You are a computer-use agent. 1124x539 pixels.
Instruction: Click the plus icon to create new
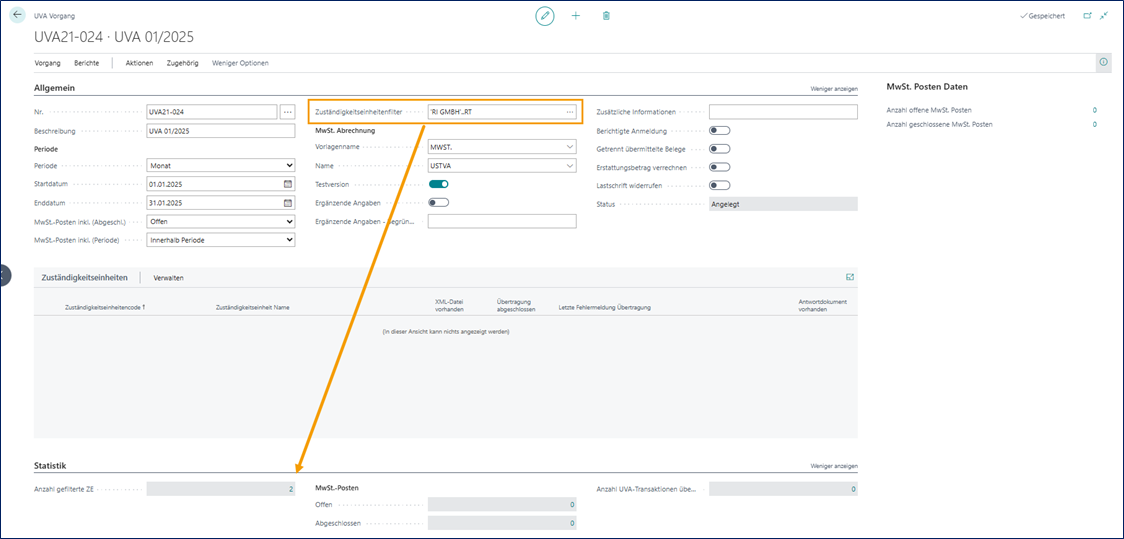(575, 16)
